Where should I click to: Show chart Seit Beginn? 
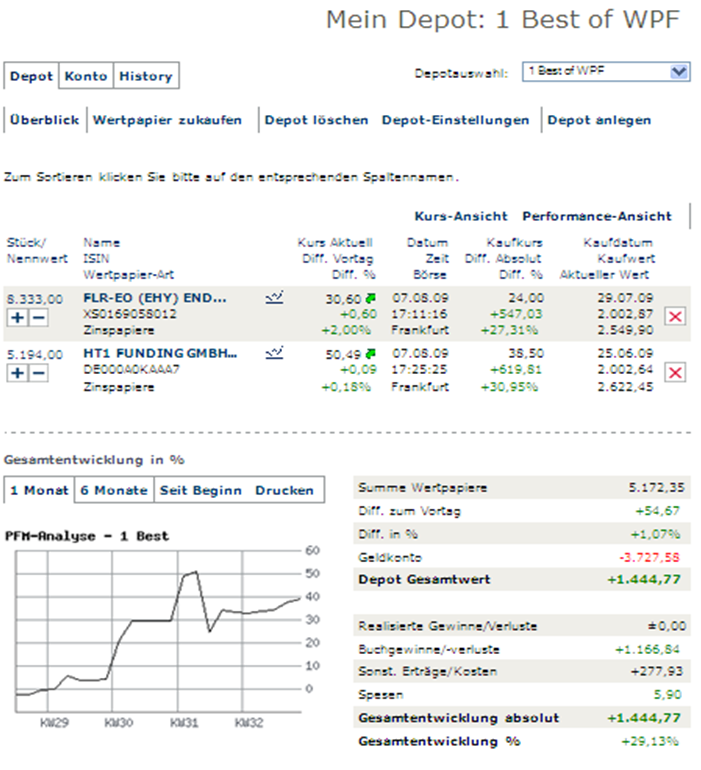click(x=202, y=490)
